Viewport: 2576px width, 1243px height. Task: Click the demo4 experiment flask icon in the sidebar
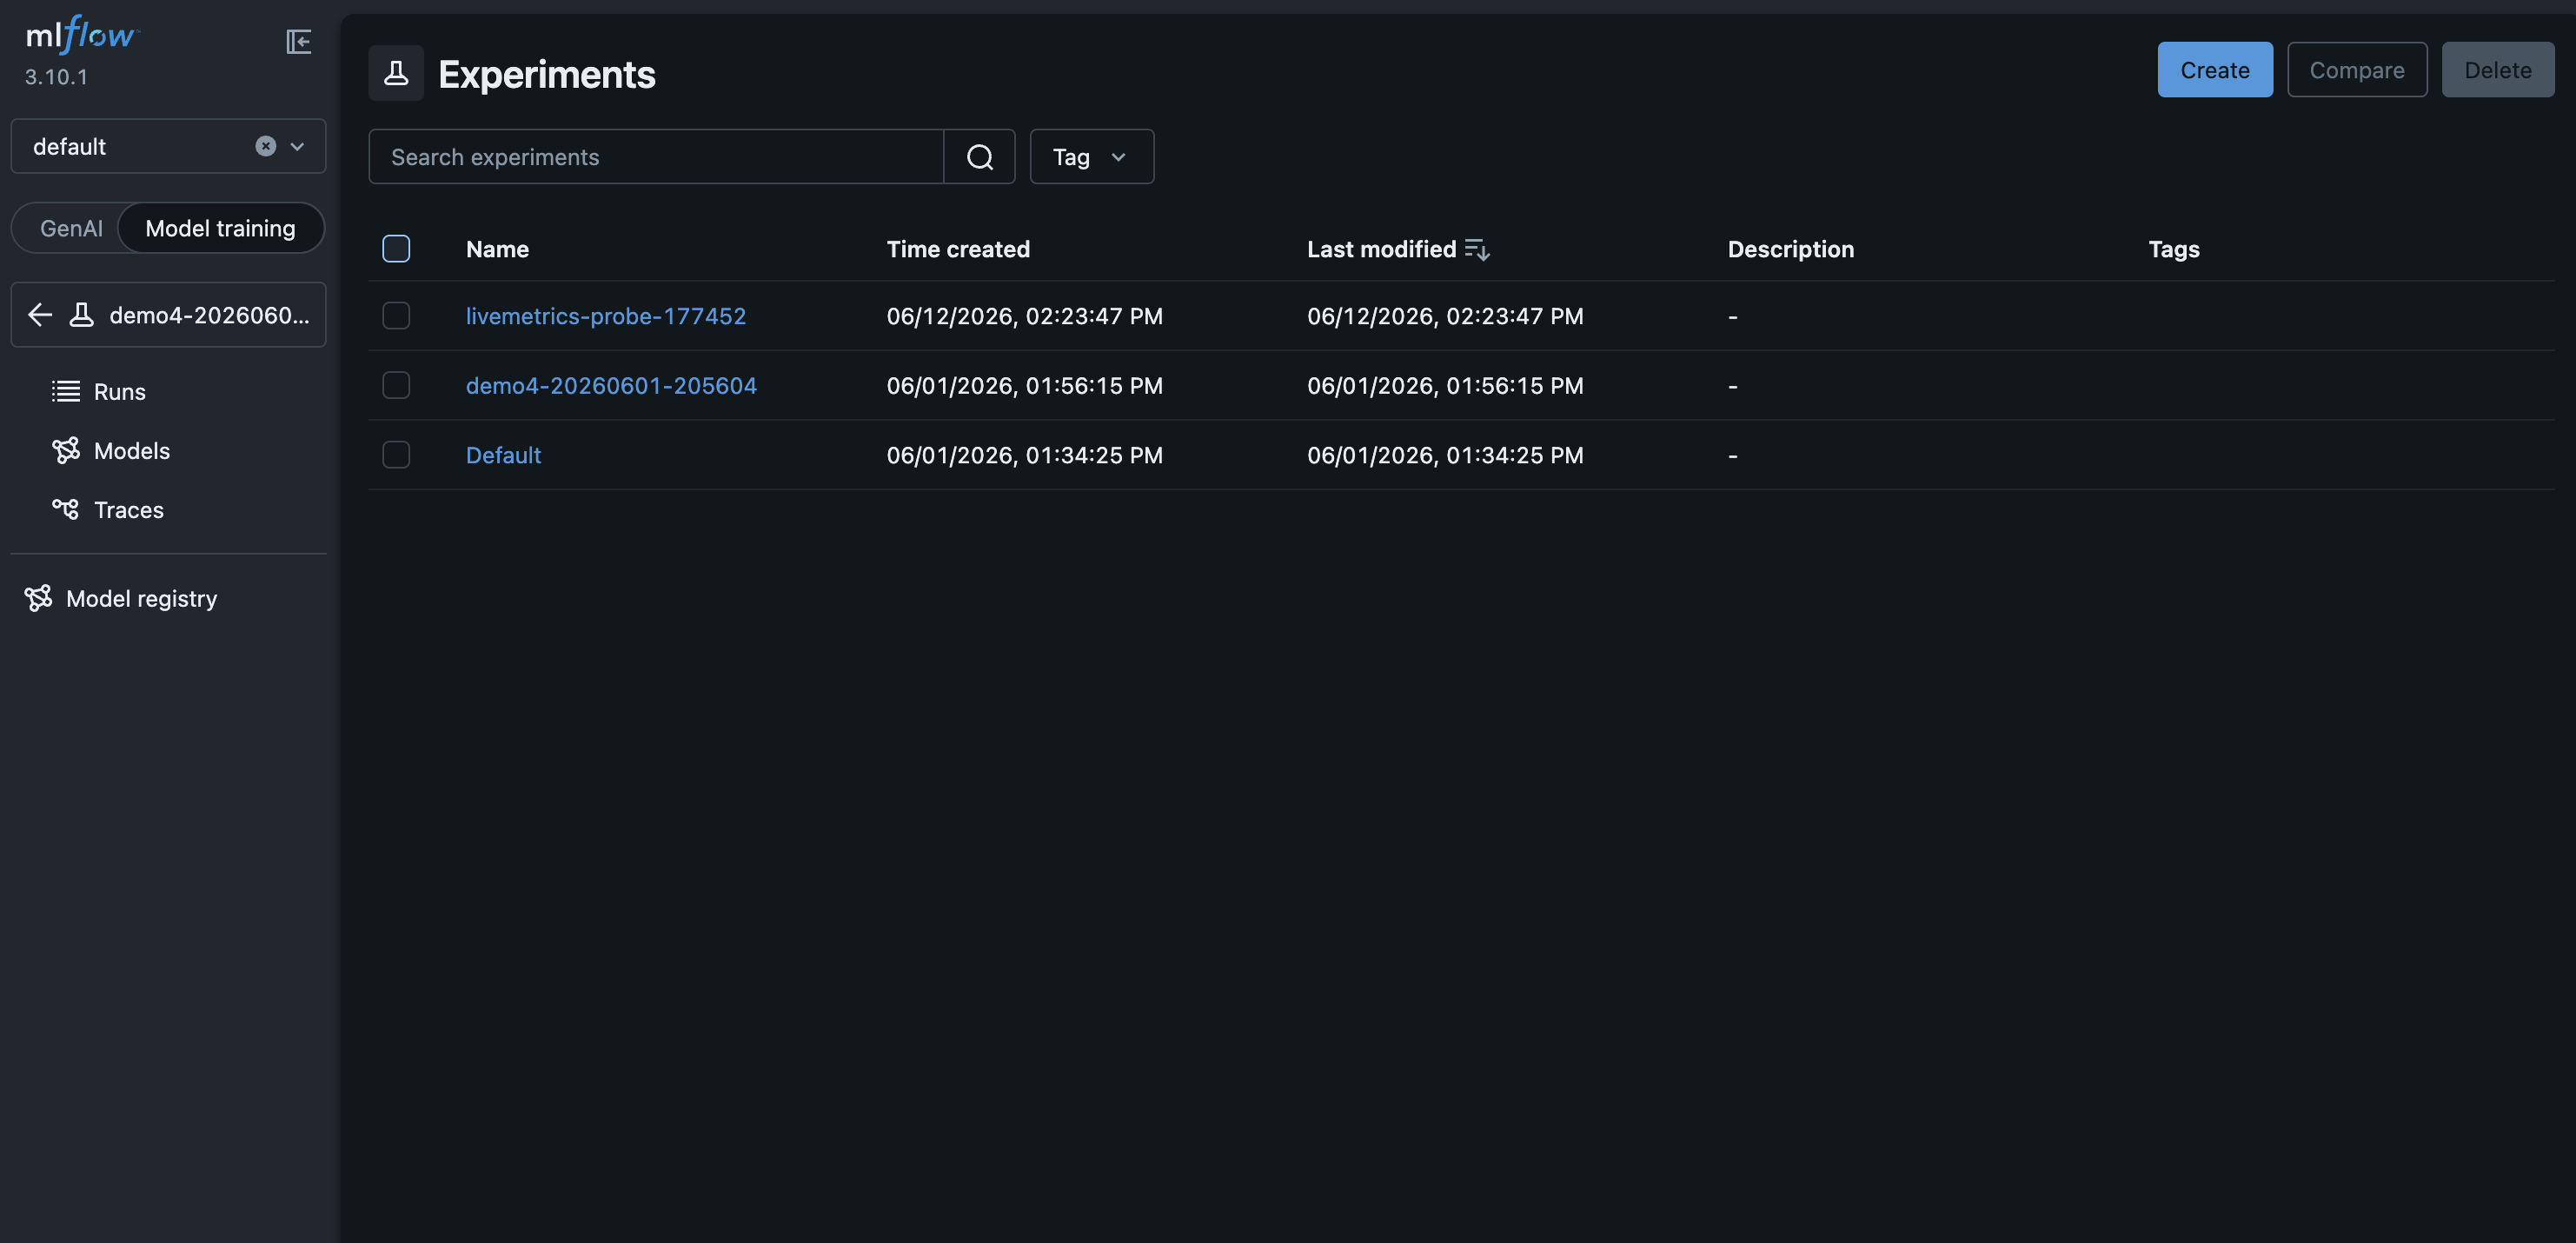click(82, 315)
